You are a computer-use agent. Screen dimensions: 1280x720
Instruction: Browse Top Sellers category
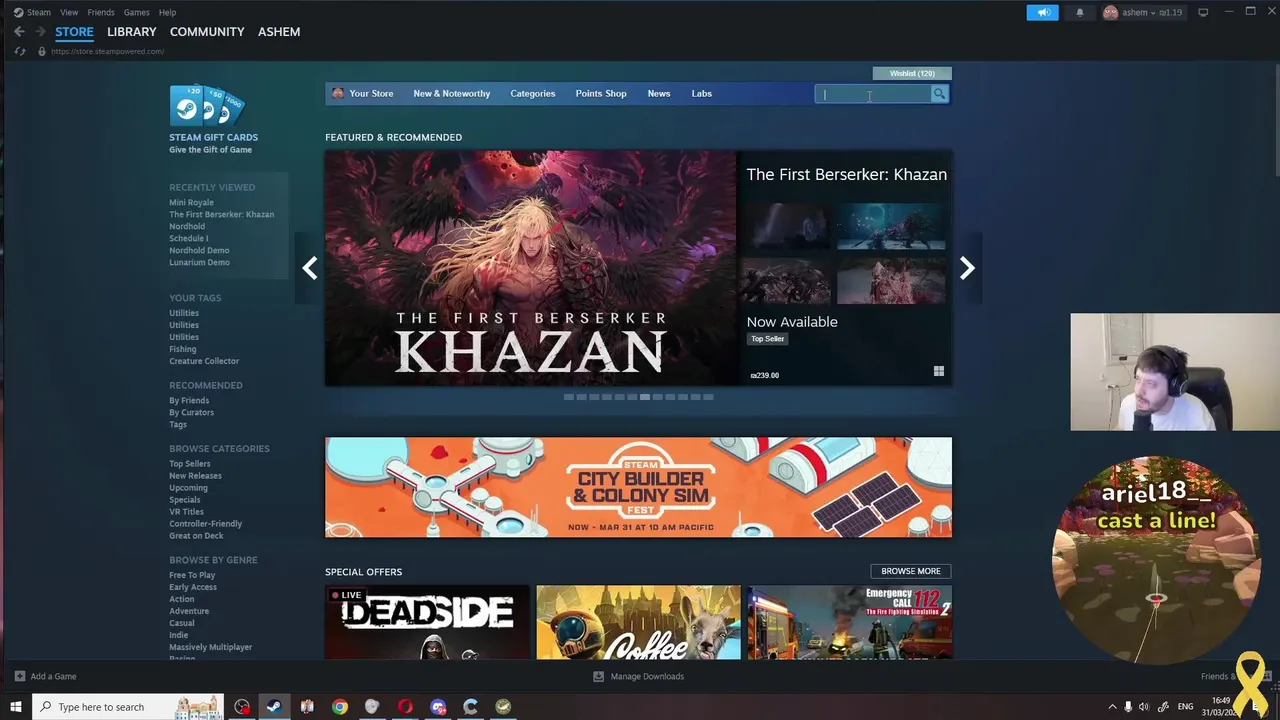(190, 464)
